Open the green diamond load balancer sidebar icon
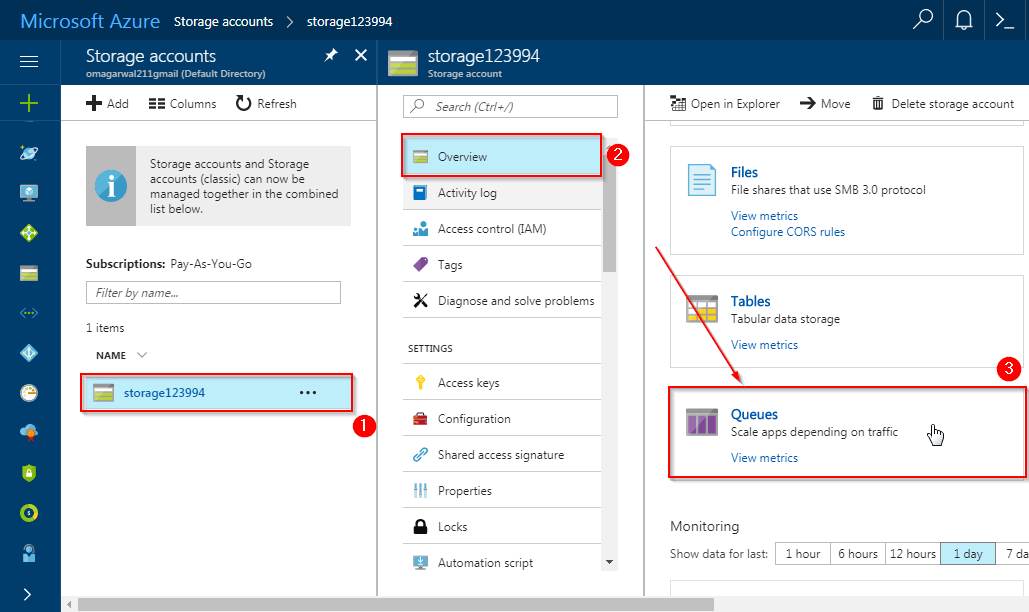Viewport: 1029px width, 612px height. pyautogui.click(x=29, y=233)
